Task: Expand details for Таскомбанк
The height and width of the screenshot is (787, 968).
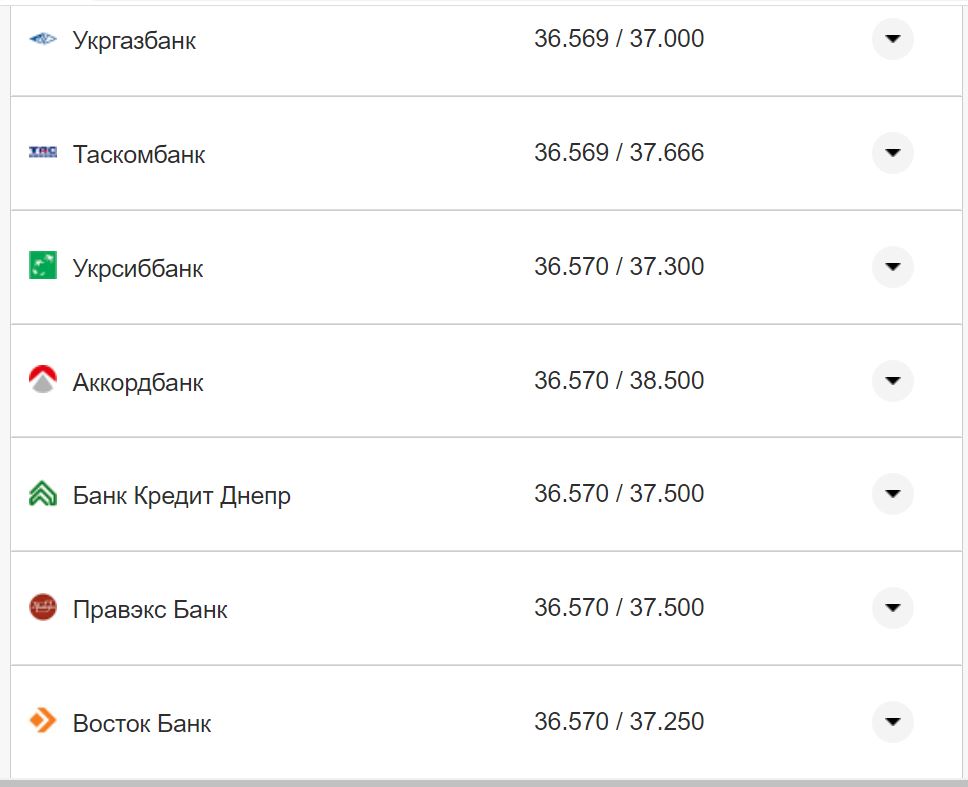Action: 893,153
